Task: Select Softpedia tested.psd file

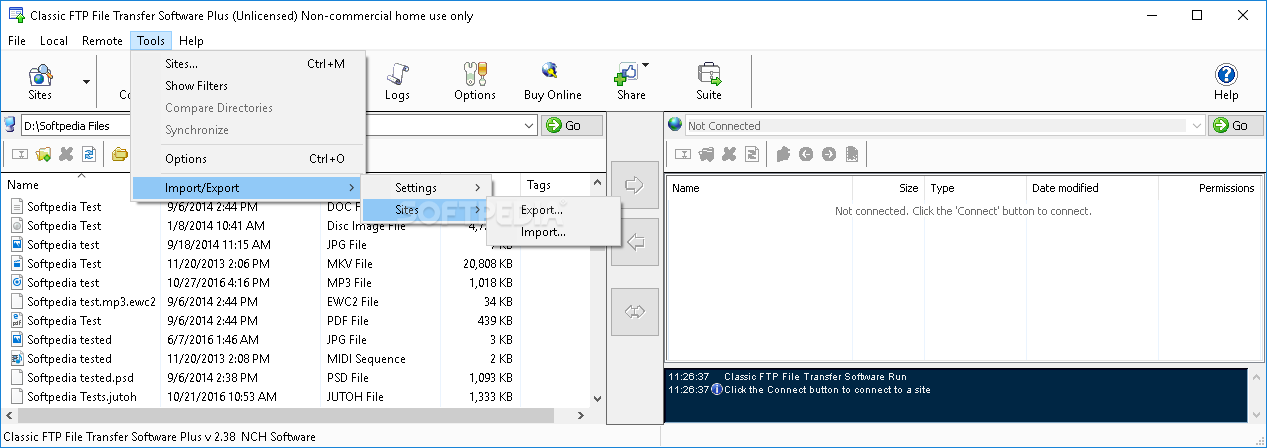Action: point(80,377)
